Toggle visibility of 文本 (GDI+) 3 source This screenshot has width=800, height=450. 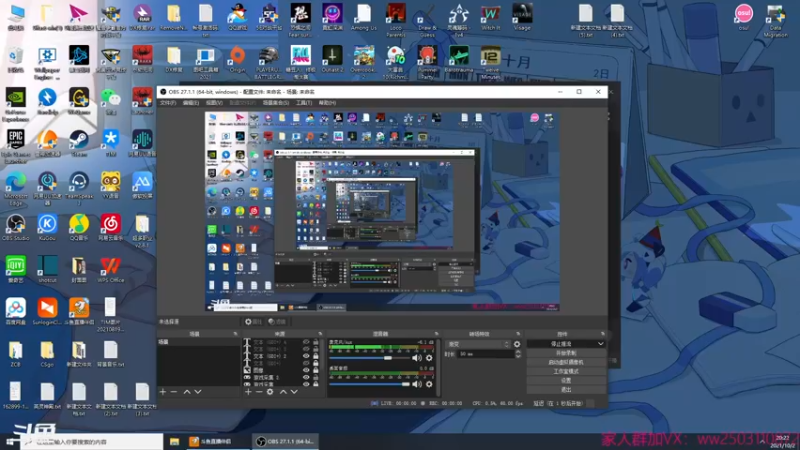306,349
